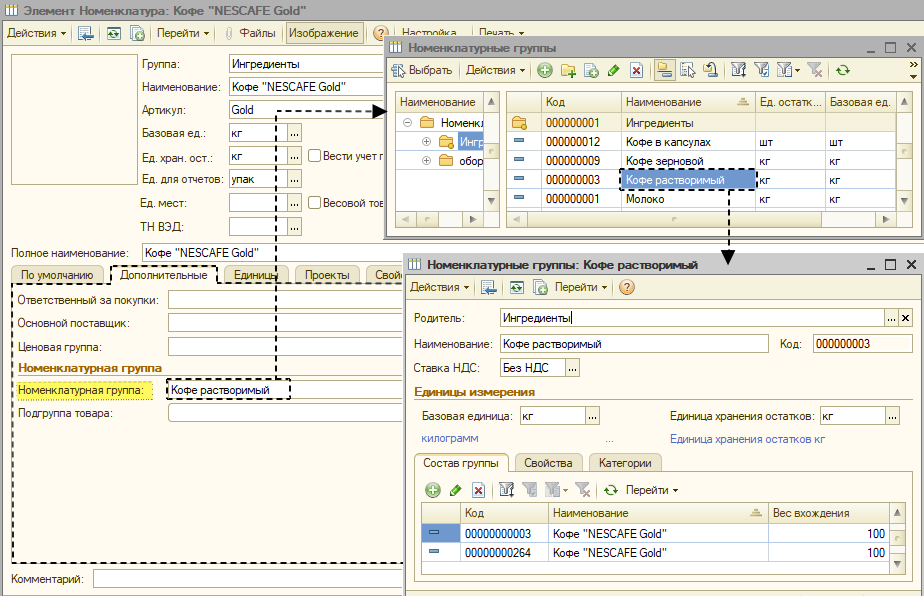Screen dimensions: 924x596
Task: Switch to the По умолчанию tab
Action: point(57,275)
